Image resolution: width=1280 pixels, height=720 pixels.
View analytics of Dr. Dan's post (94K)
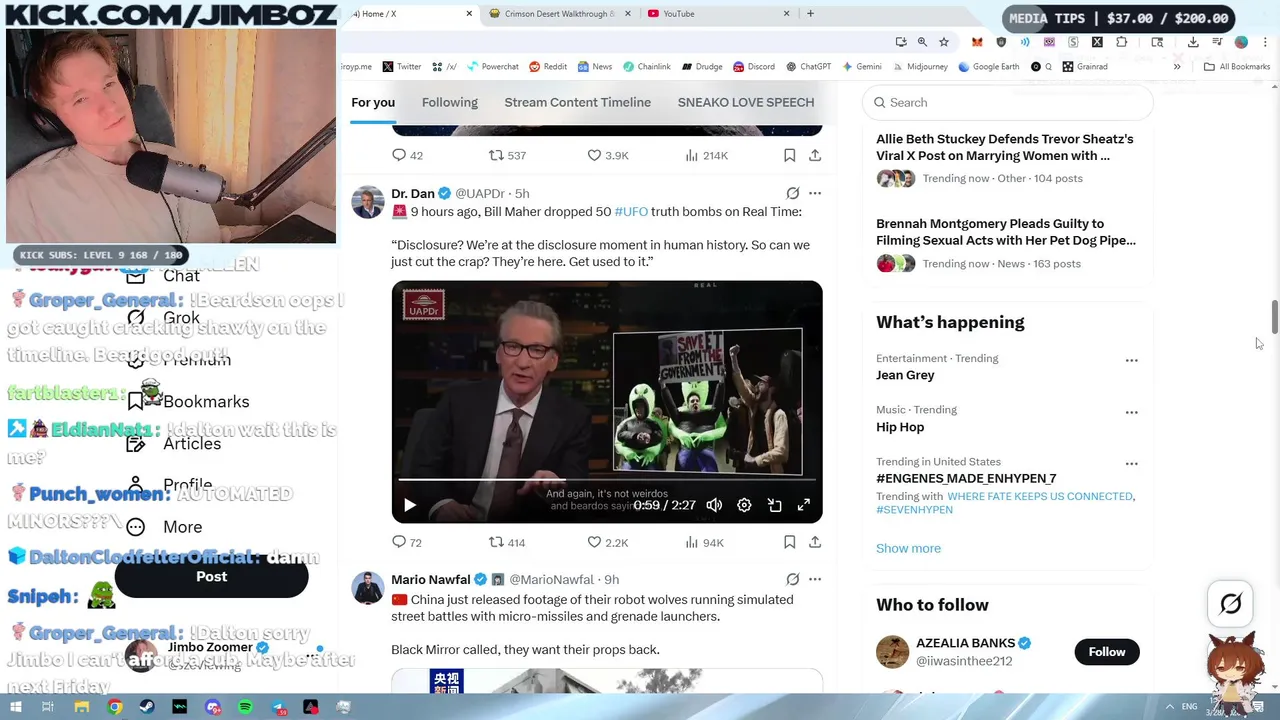coord(704,542)
